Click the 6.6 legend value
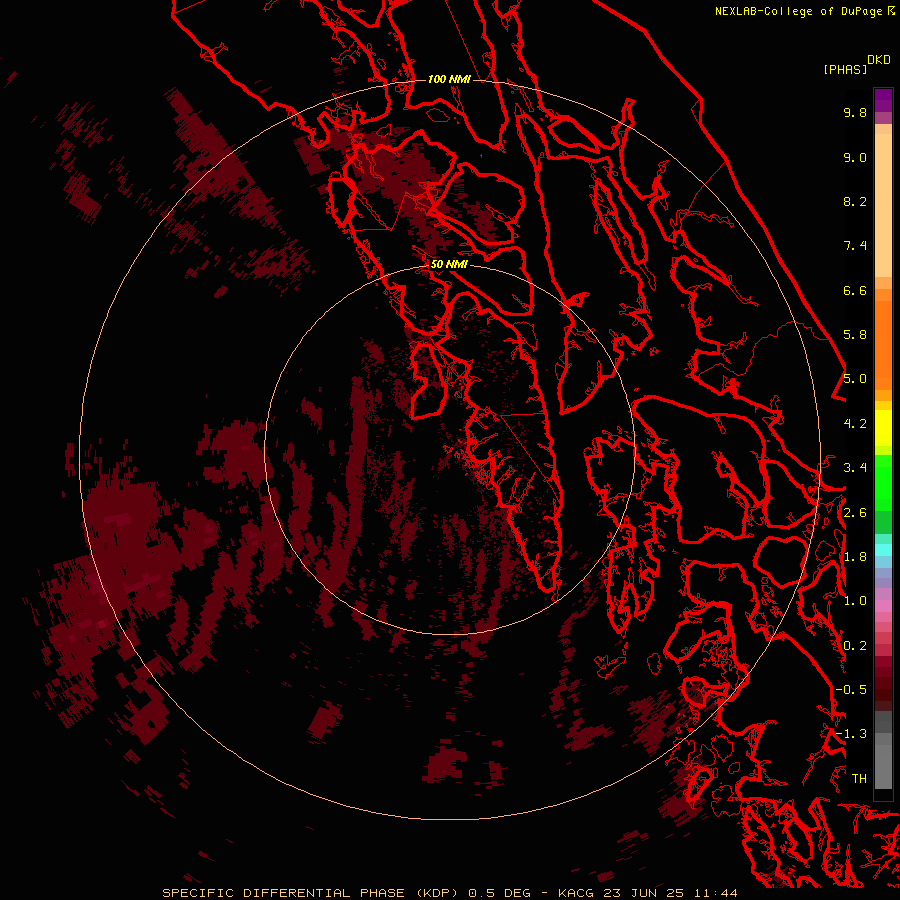Screen dimensions: 900x900 click(x=855, y=290)
